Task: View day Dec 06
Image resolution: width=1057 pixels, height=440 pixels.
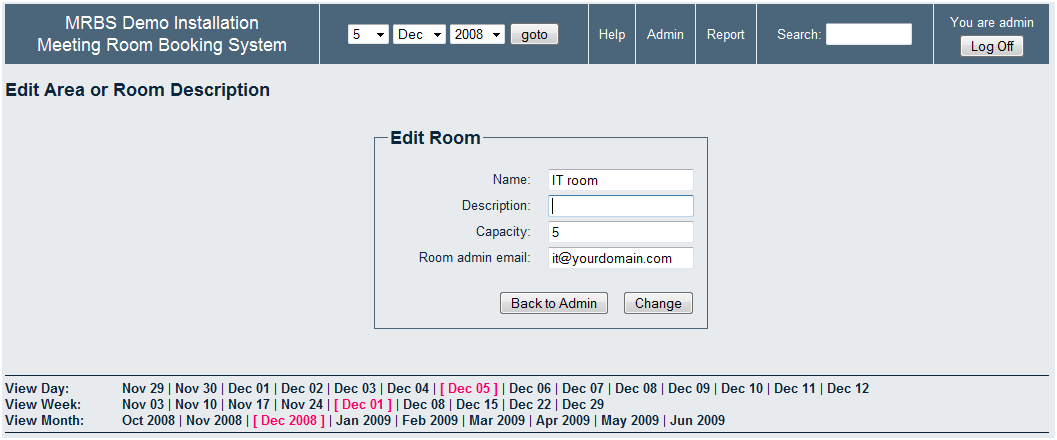Action: pos(530,388)
